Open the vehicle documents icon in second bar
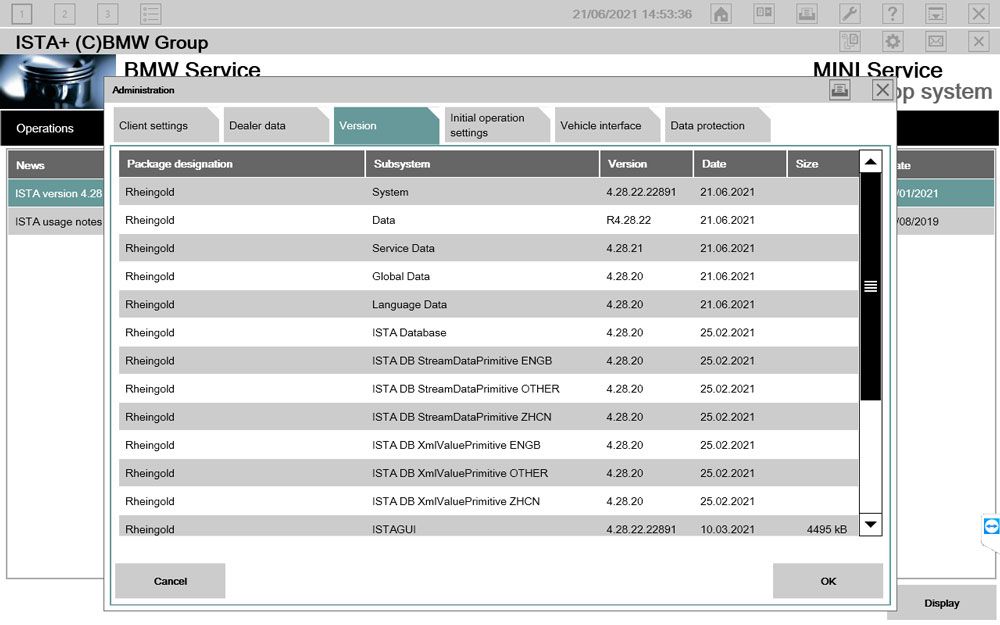 click(849, 41)
